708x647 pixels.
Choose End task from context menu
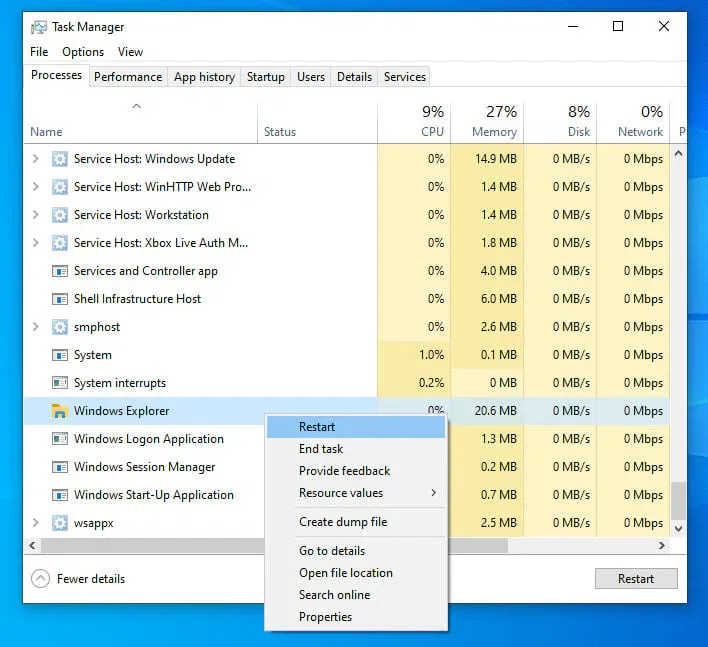321,449
